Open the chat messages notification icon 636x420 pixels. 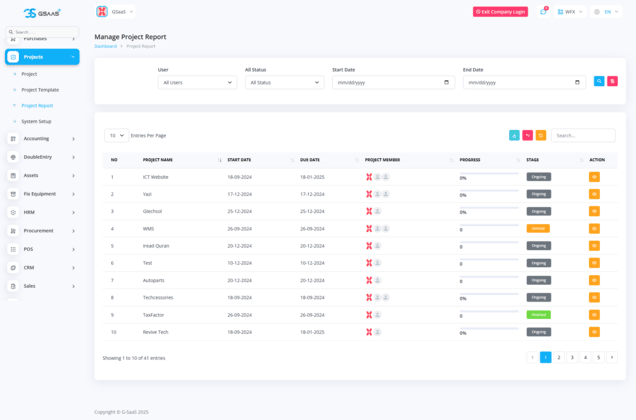543,12
